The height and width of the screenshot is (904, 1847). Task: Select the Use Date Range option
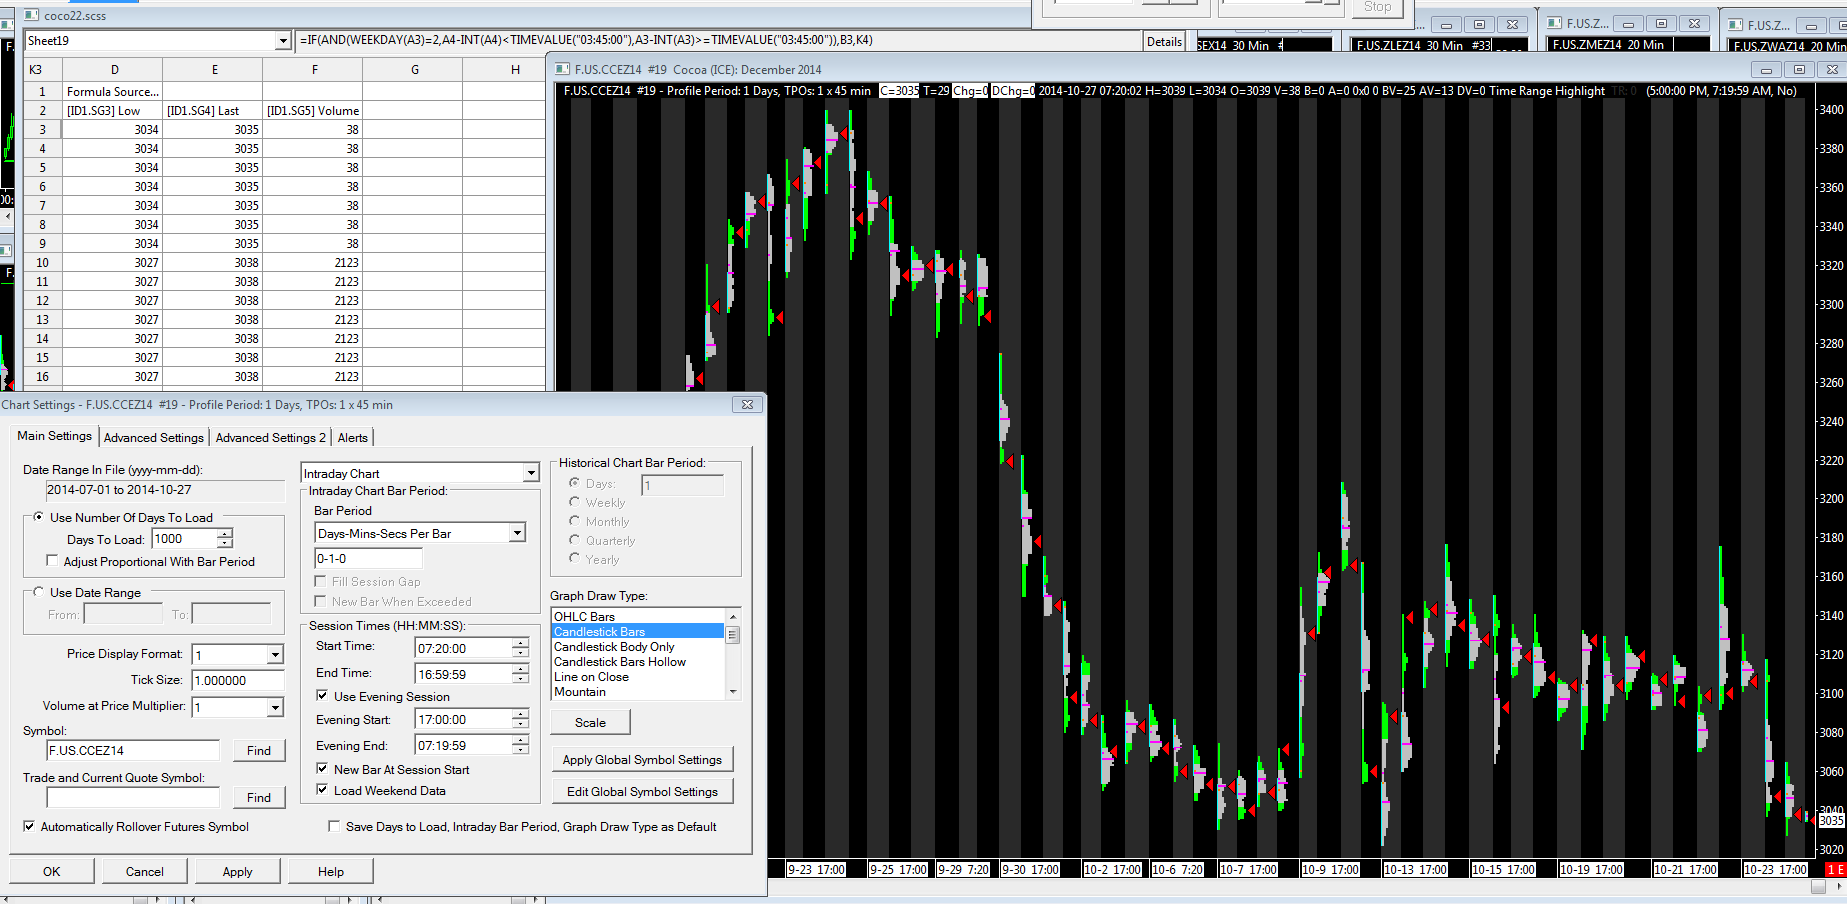click(x=39, y=592)
